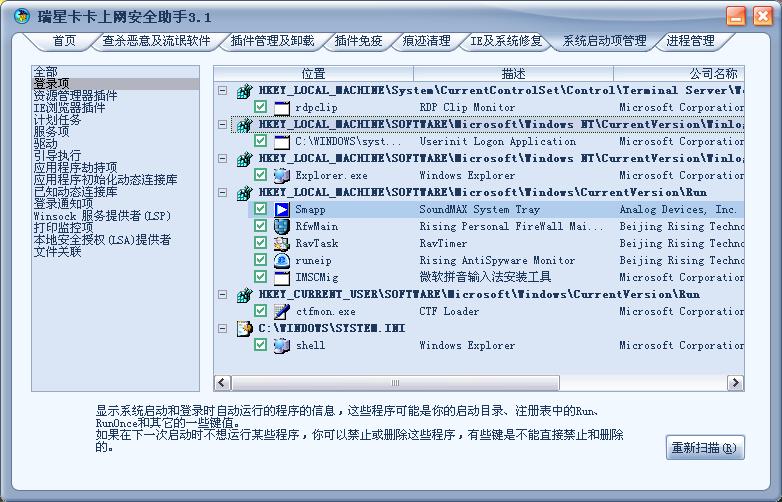The height and width of the screenshot is (502, 782).
Task: Uncheck the Userinit Logon Application checkbox
Action: click(x=260, y=140)
